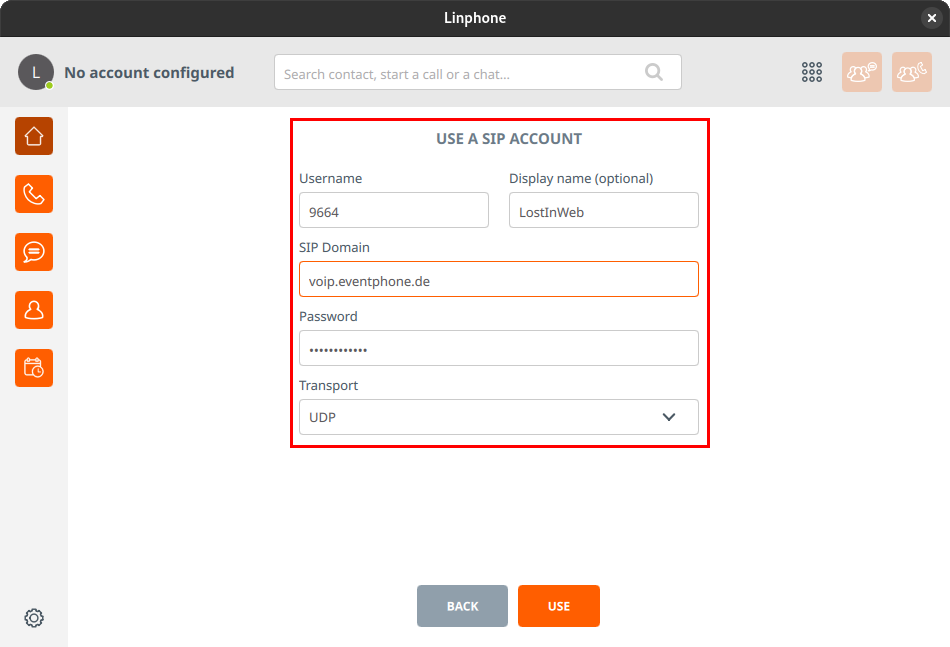
Task: Focus the Username field containing 9664
Action: tap(394, 210)
